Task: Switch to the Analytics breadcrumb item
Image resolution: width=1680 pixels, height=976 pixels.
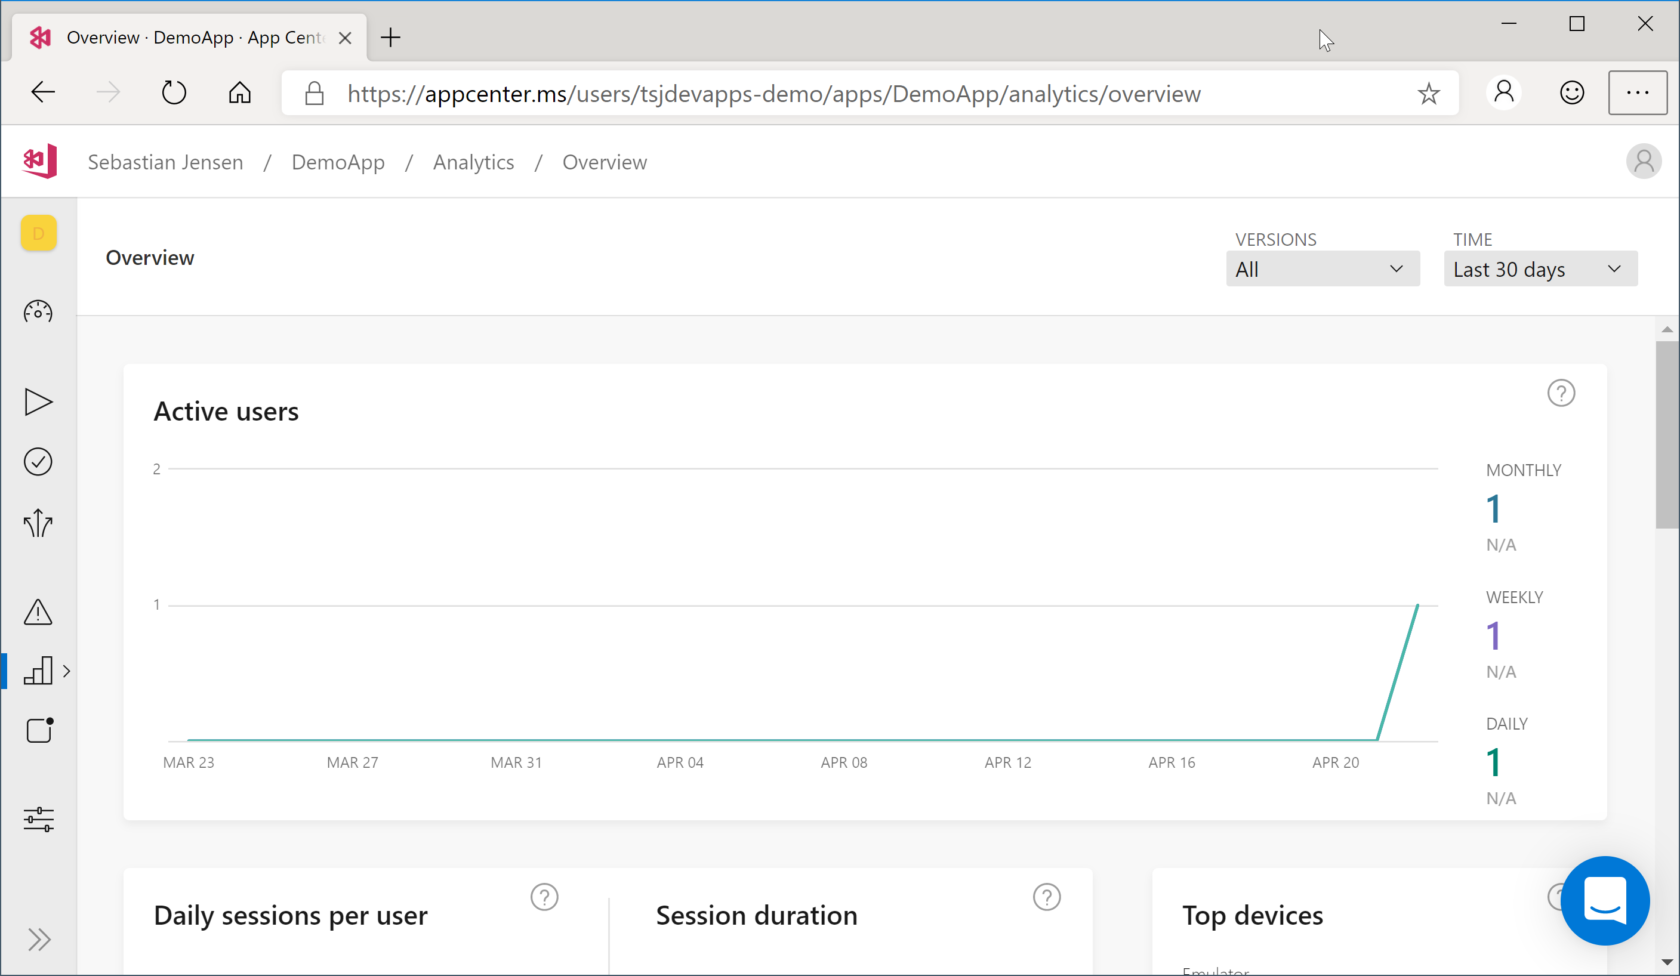Action: point(473,161)
